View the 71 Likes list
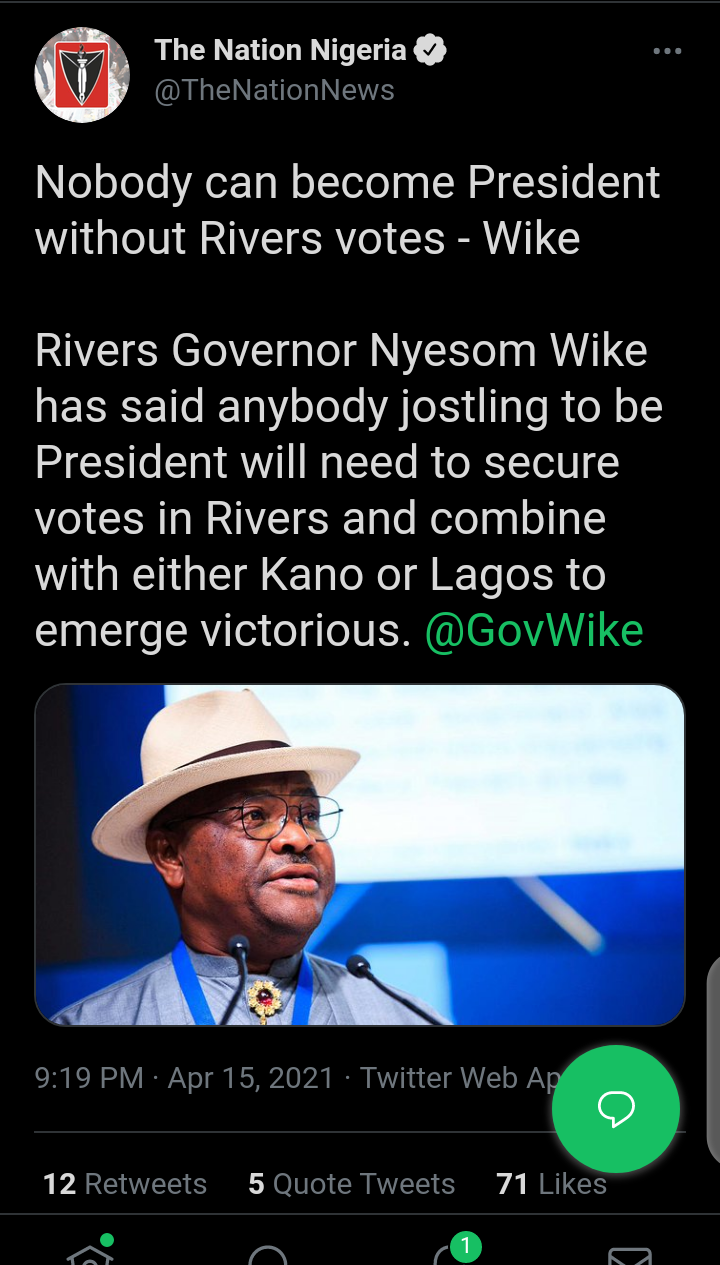 coord(552,1184)
